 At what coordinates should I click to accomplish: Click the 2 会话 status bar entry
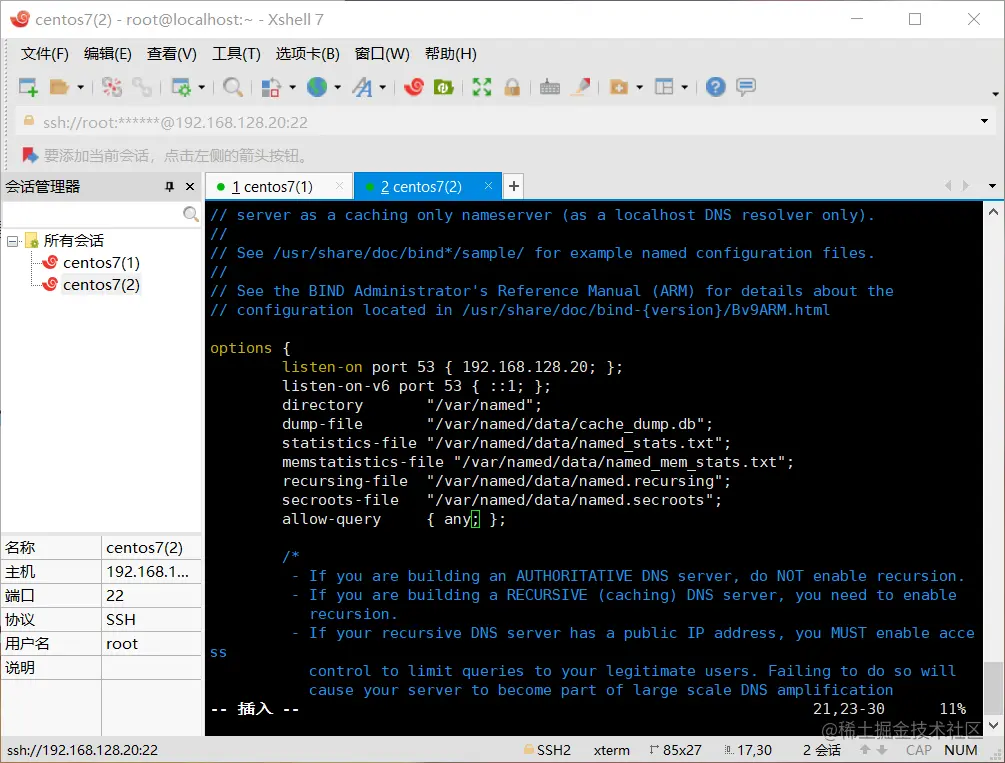(x=822, y=750)
